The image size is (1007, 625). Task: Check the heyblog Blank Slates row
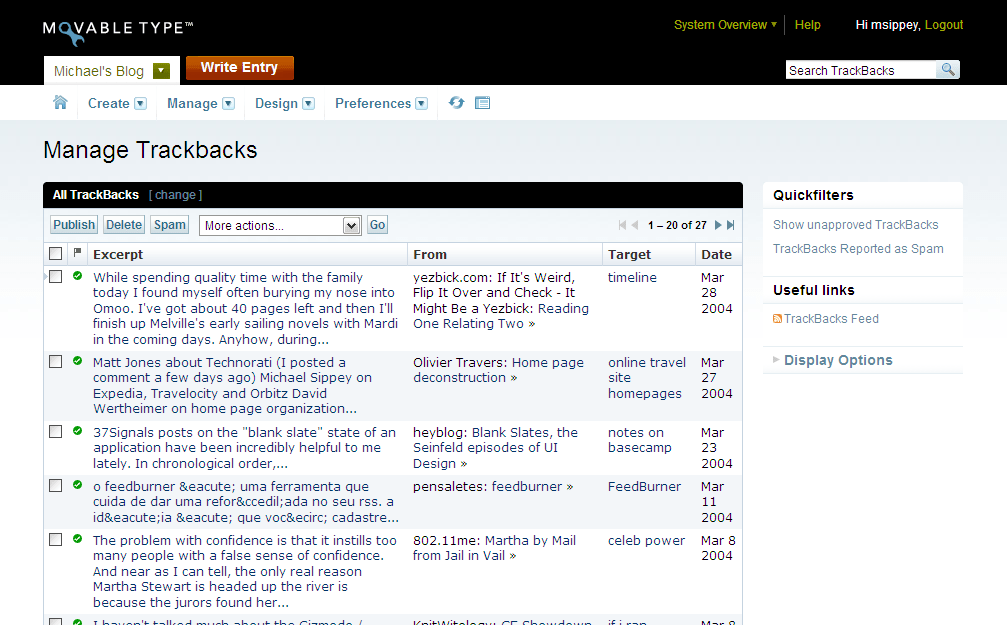(x=56, y=432)
